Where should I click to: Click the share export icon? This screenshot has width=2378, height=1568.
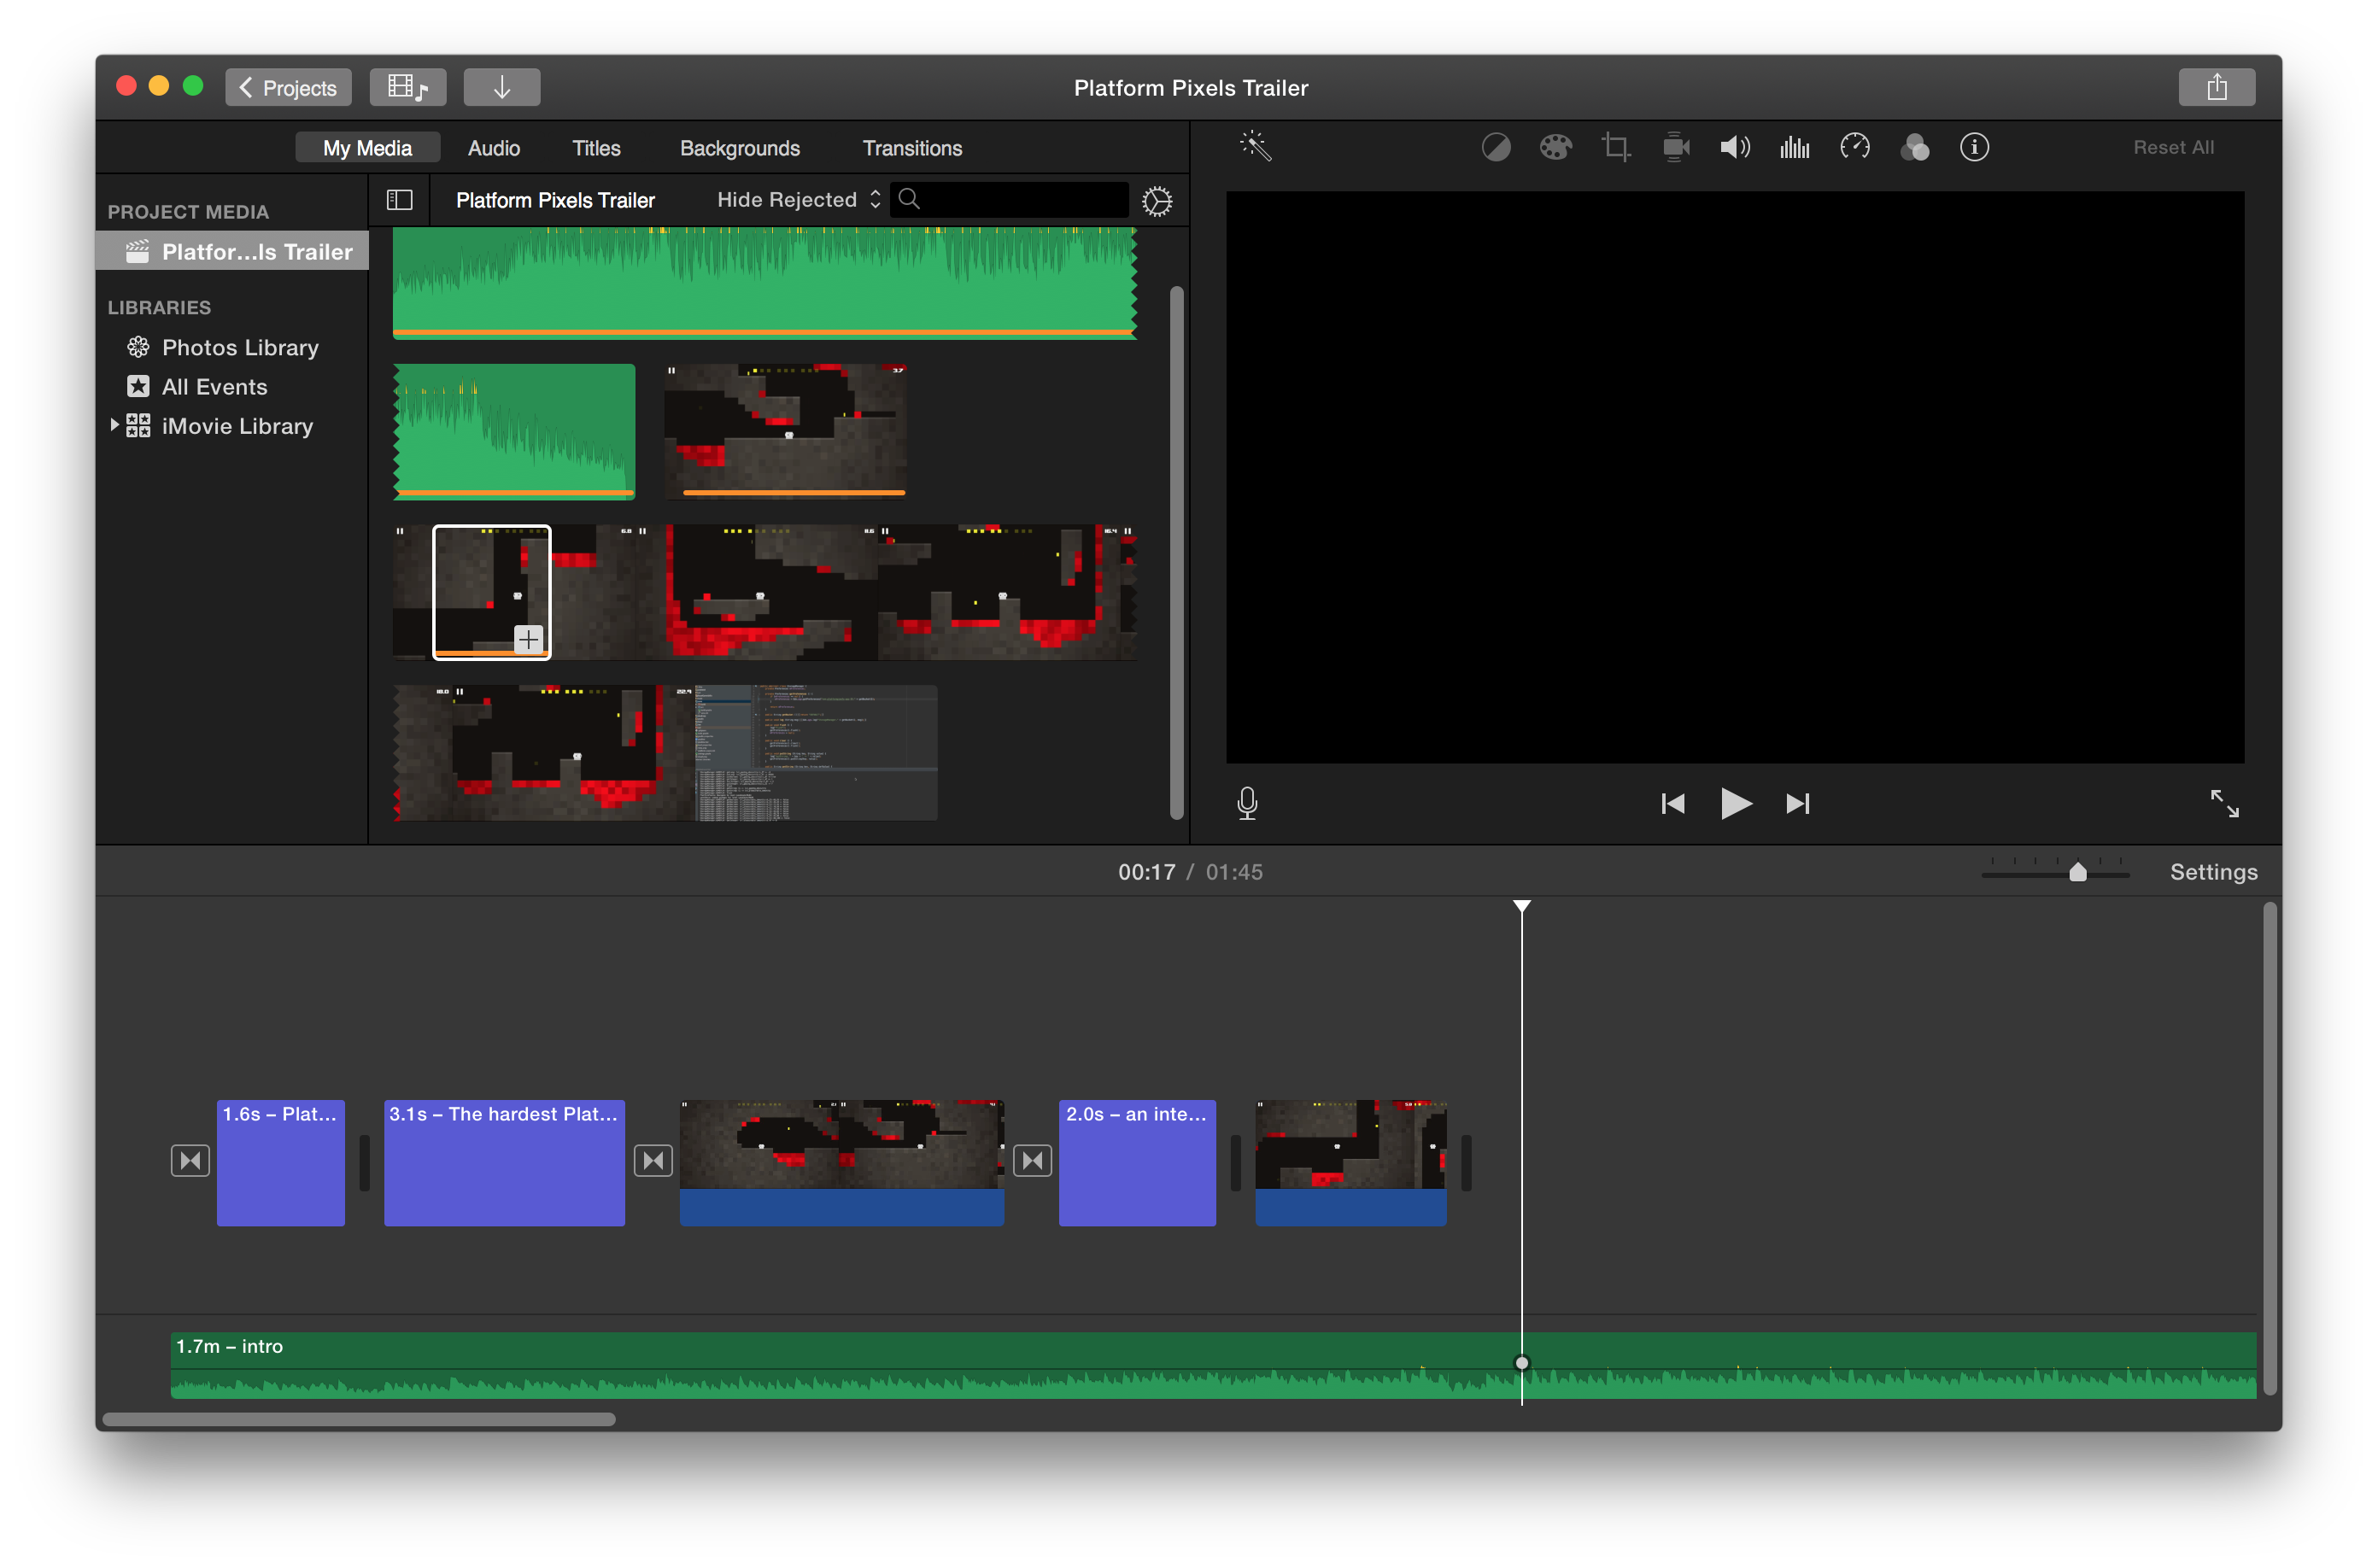pyautogui.click(x=2216, y=87)
